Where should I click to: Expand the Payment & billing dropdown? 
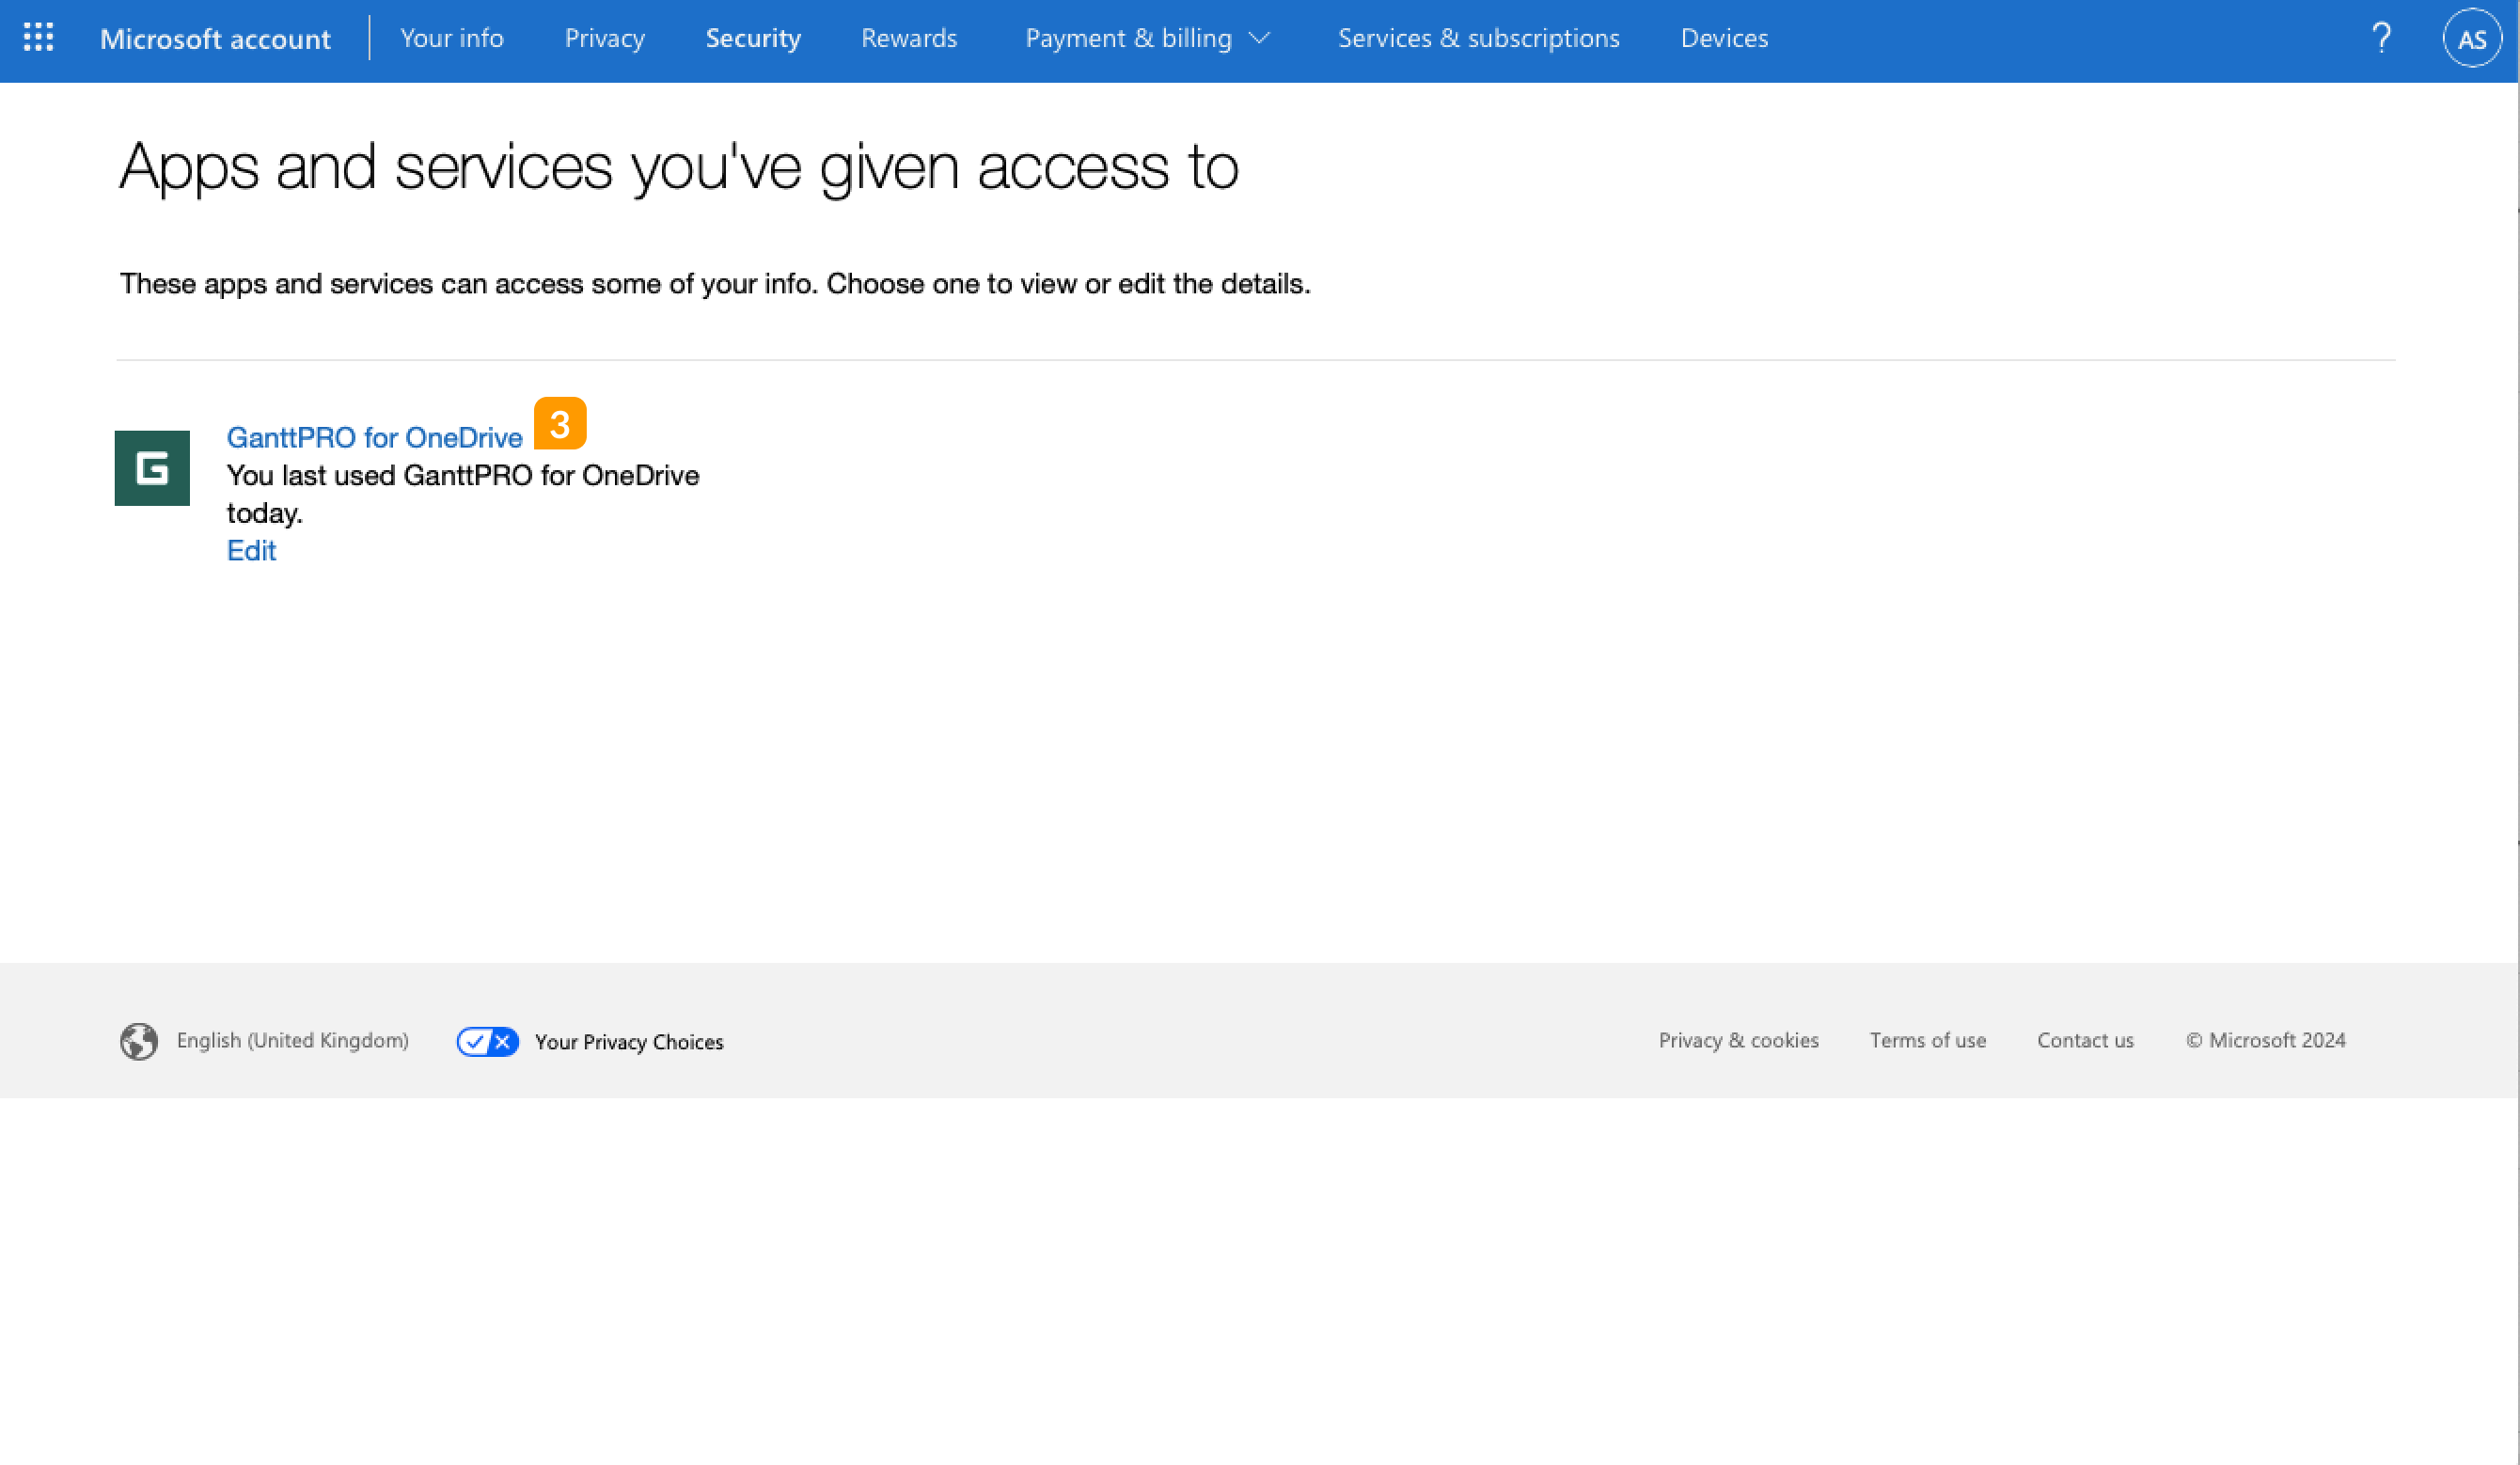[1260, 38]
